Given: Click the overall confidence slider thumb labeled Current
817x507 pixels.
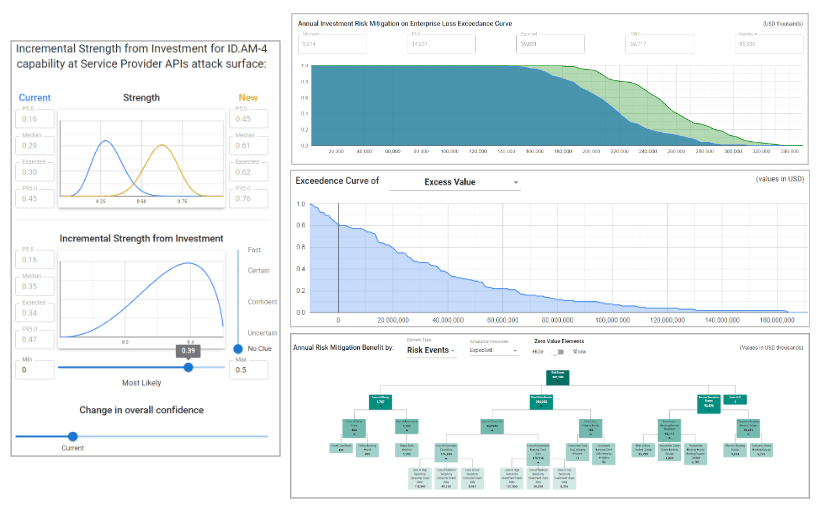Looking at the screenshot, I should [73, 436].
